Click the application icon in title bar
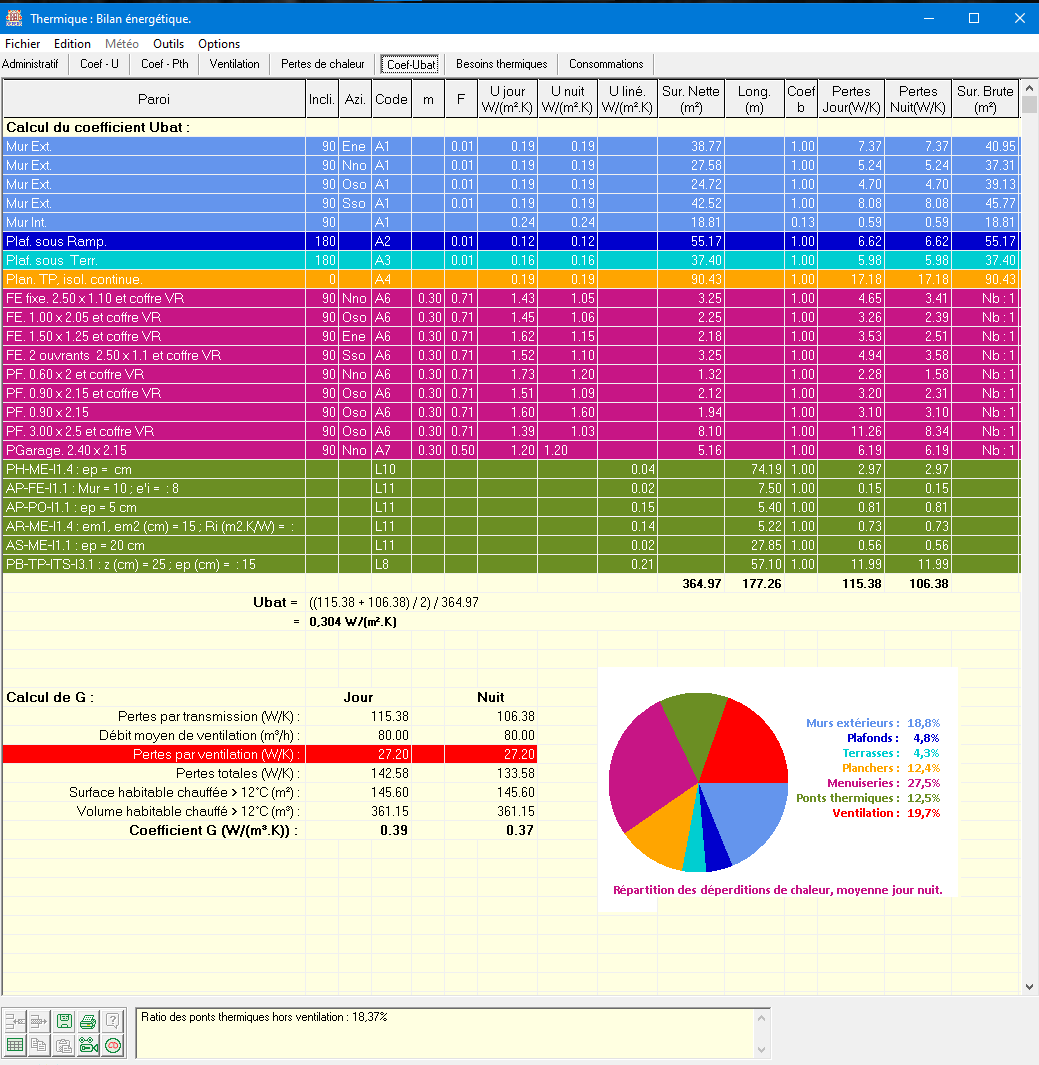This screenshot has height=1065, width=1039. [x=14, y=18]
